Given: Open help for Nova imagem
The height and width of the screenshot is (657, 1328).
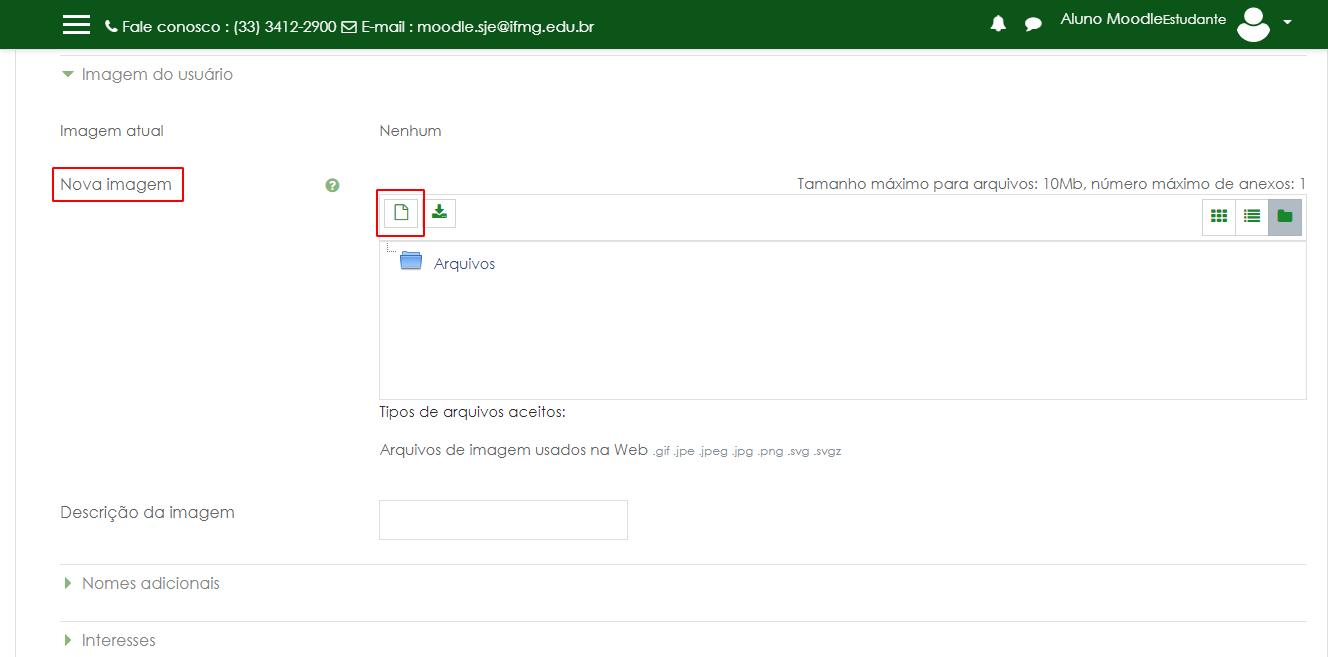Looking at the screenshot, I should coord(332,185).
